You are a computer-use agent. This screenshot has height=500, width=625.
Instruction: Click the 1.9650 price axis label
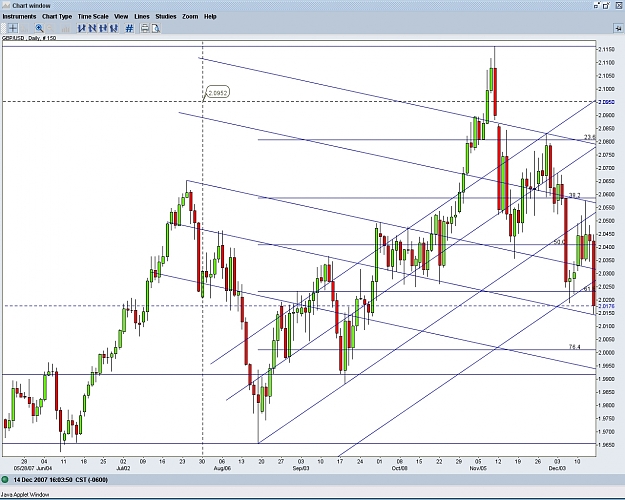[x=607, y=445]
